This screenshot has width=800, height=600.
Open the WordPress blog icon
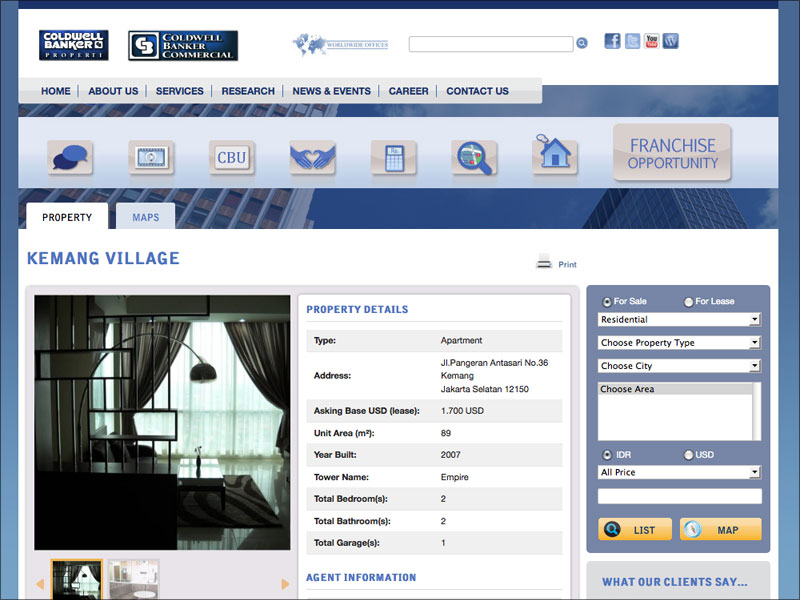point(670,42)
